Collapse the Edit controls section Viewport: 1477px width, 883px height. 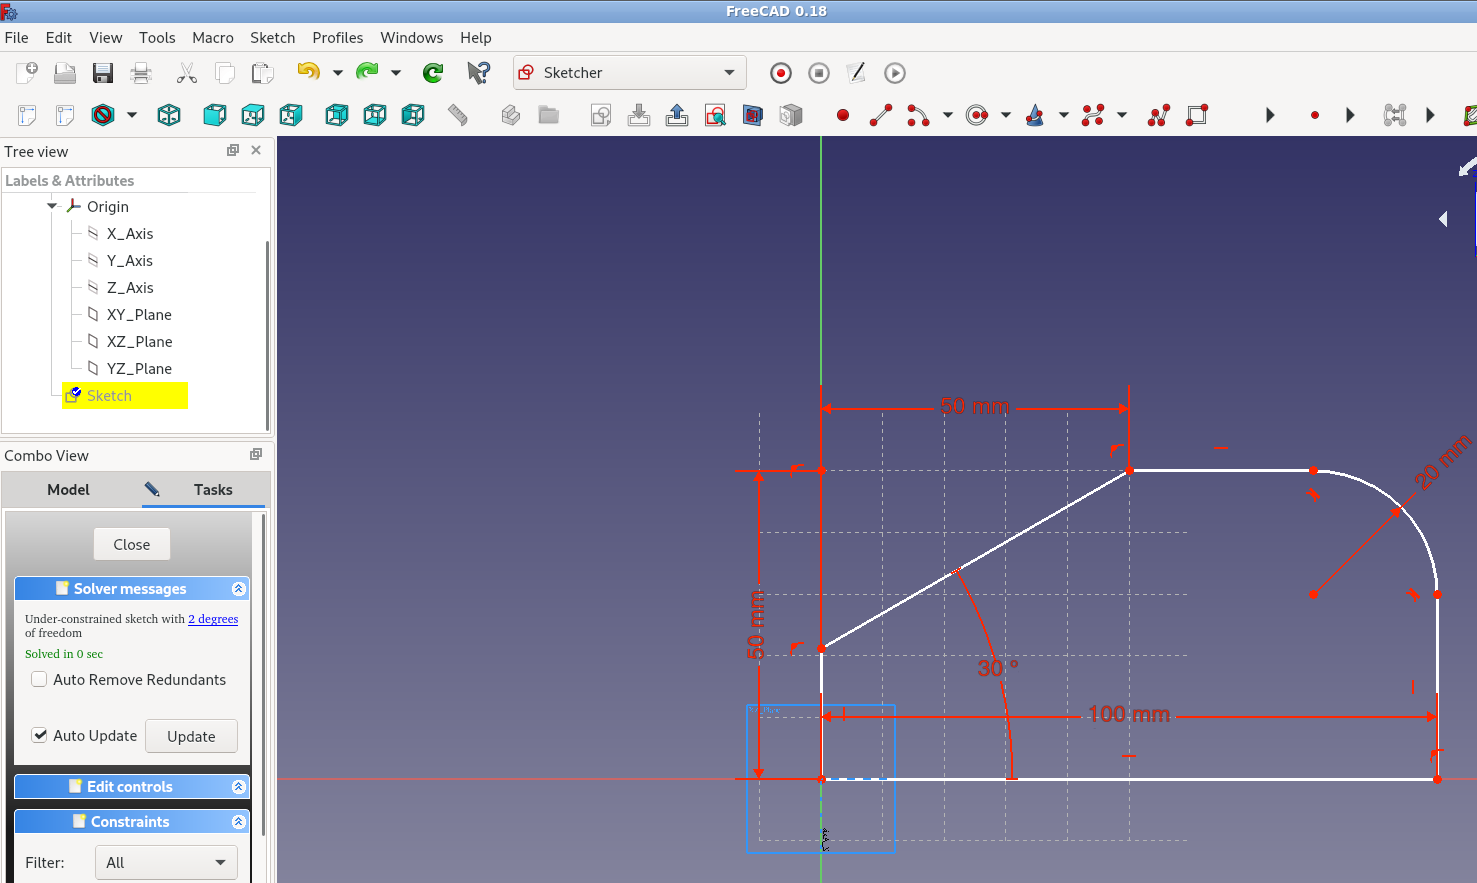238,787
